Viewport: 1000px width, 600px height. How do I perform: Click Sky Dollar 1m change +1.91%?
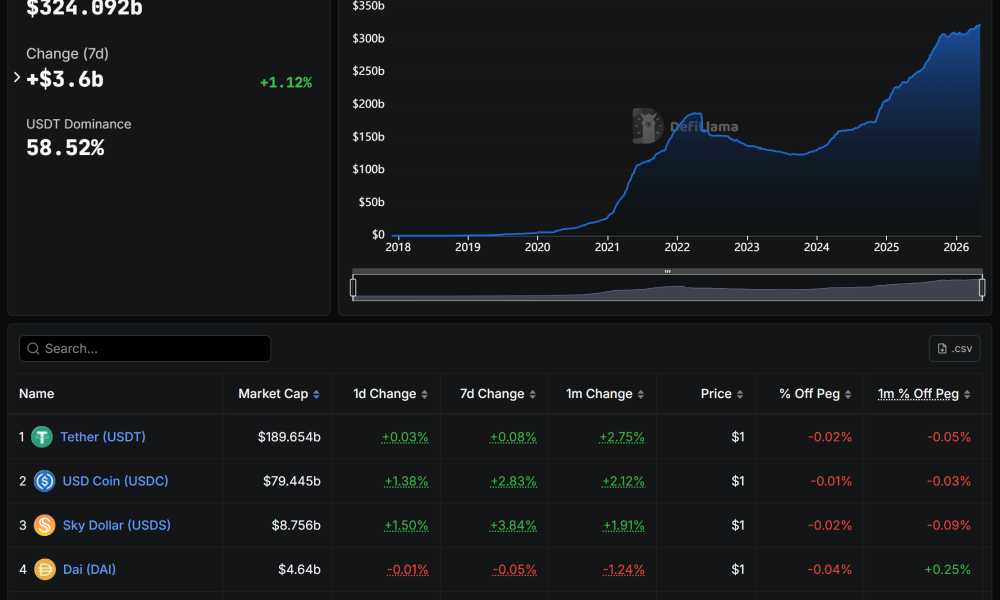pyautogui.click(x=624, y=526)
